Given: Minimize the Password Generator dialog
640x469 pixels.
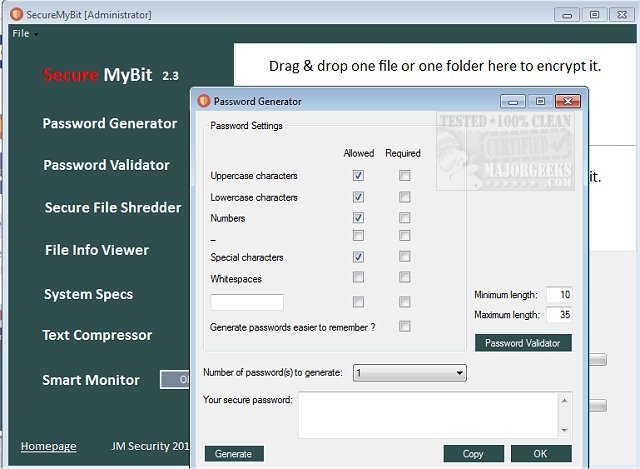Looking at the screenshot, I should click(513, 101).
